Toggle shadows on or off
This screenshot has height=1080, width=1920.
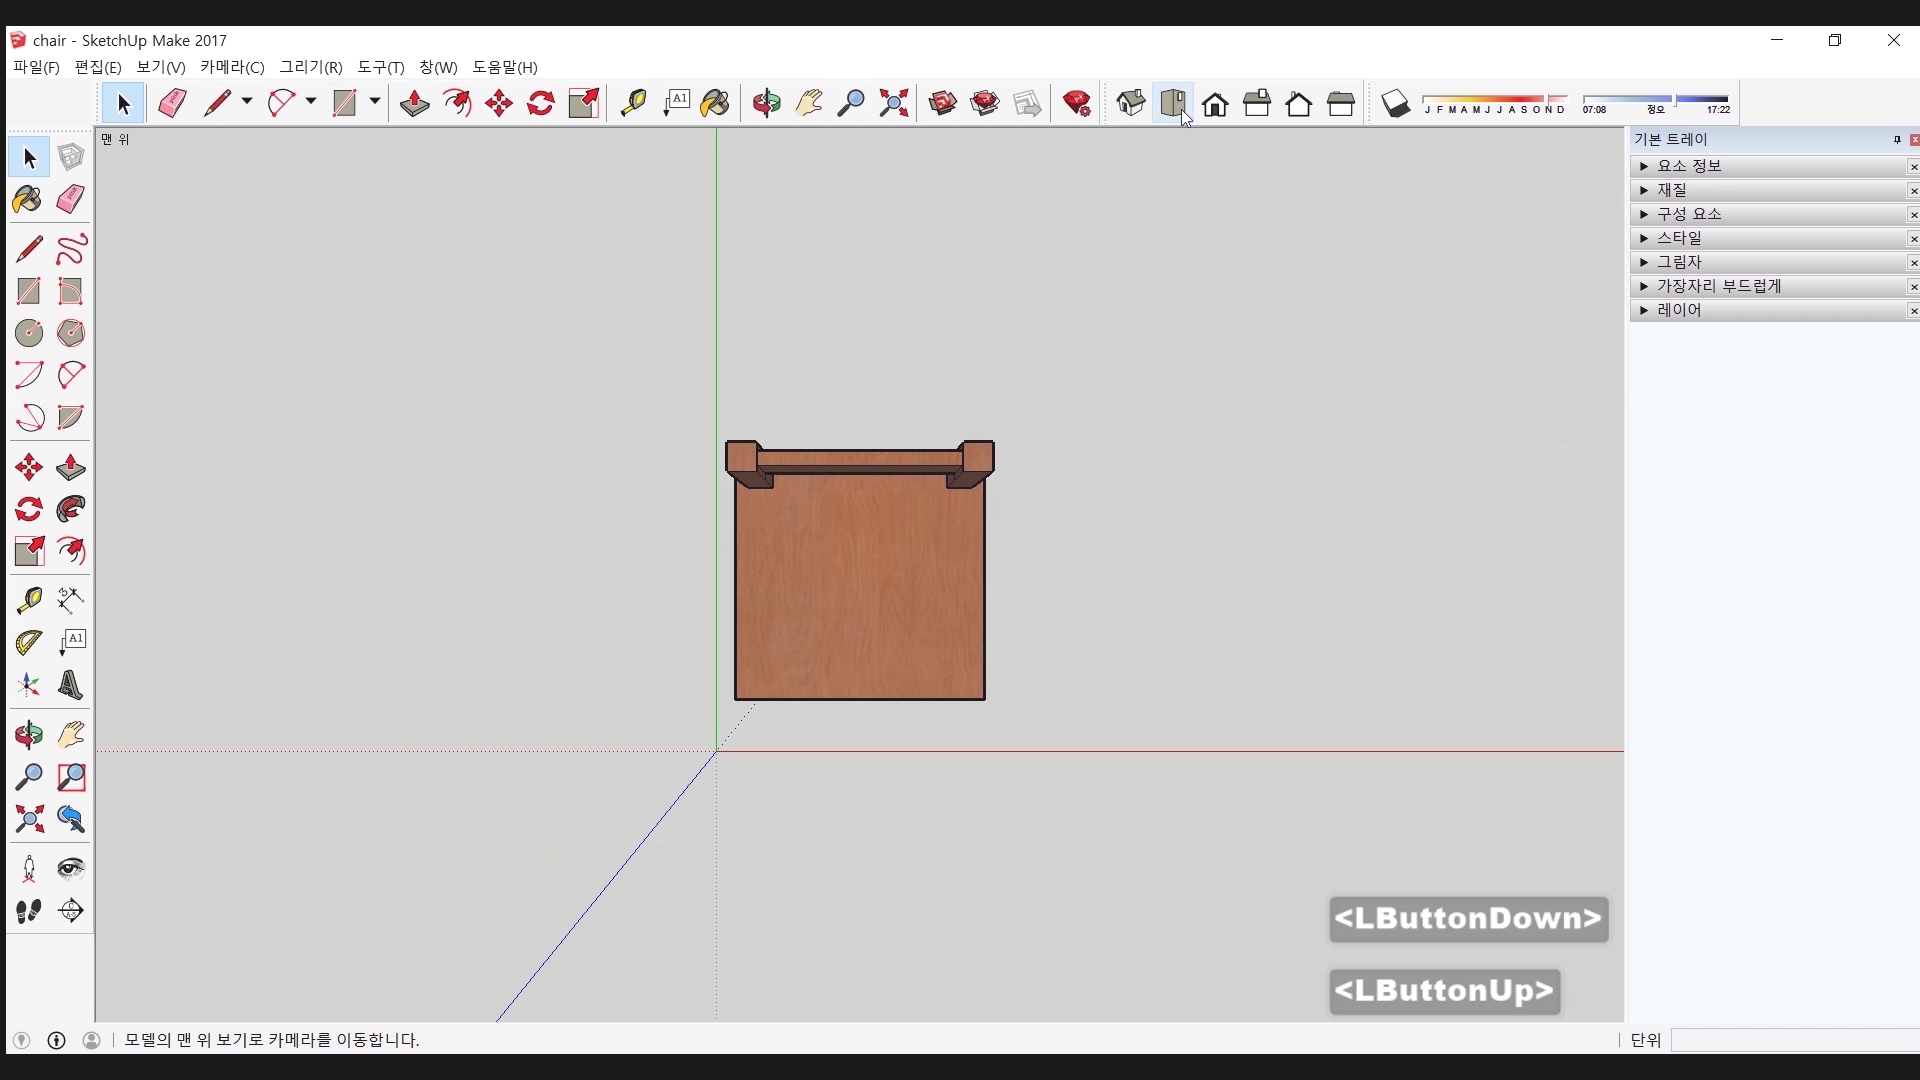1396,103
